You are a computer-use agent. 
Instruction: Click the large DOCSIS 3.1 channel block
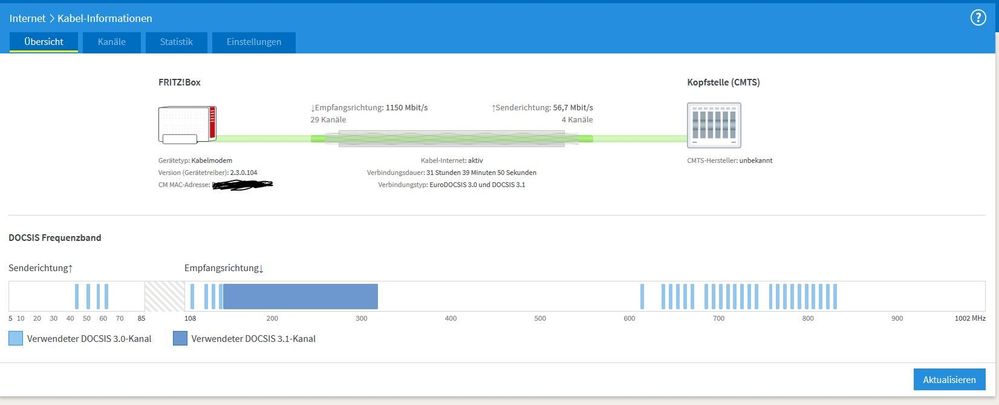[x=300, y=296]
